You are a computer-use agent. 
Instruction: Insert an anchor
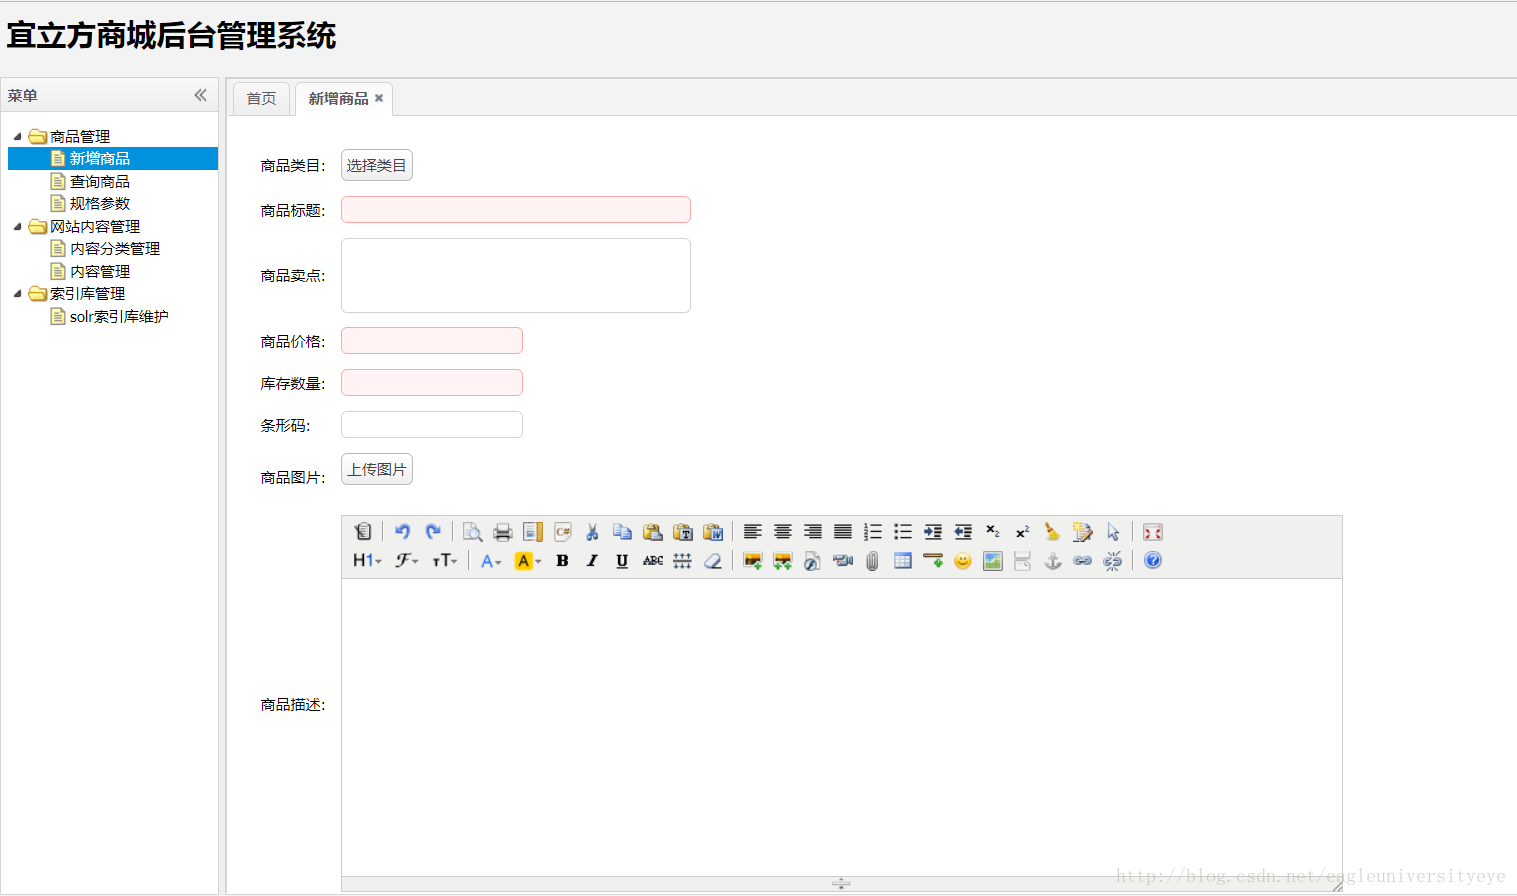click(1052, 561)
